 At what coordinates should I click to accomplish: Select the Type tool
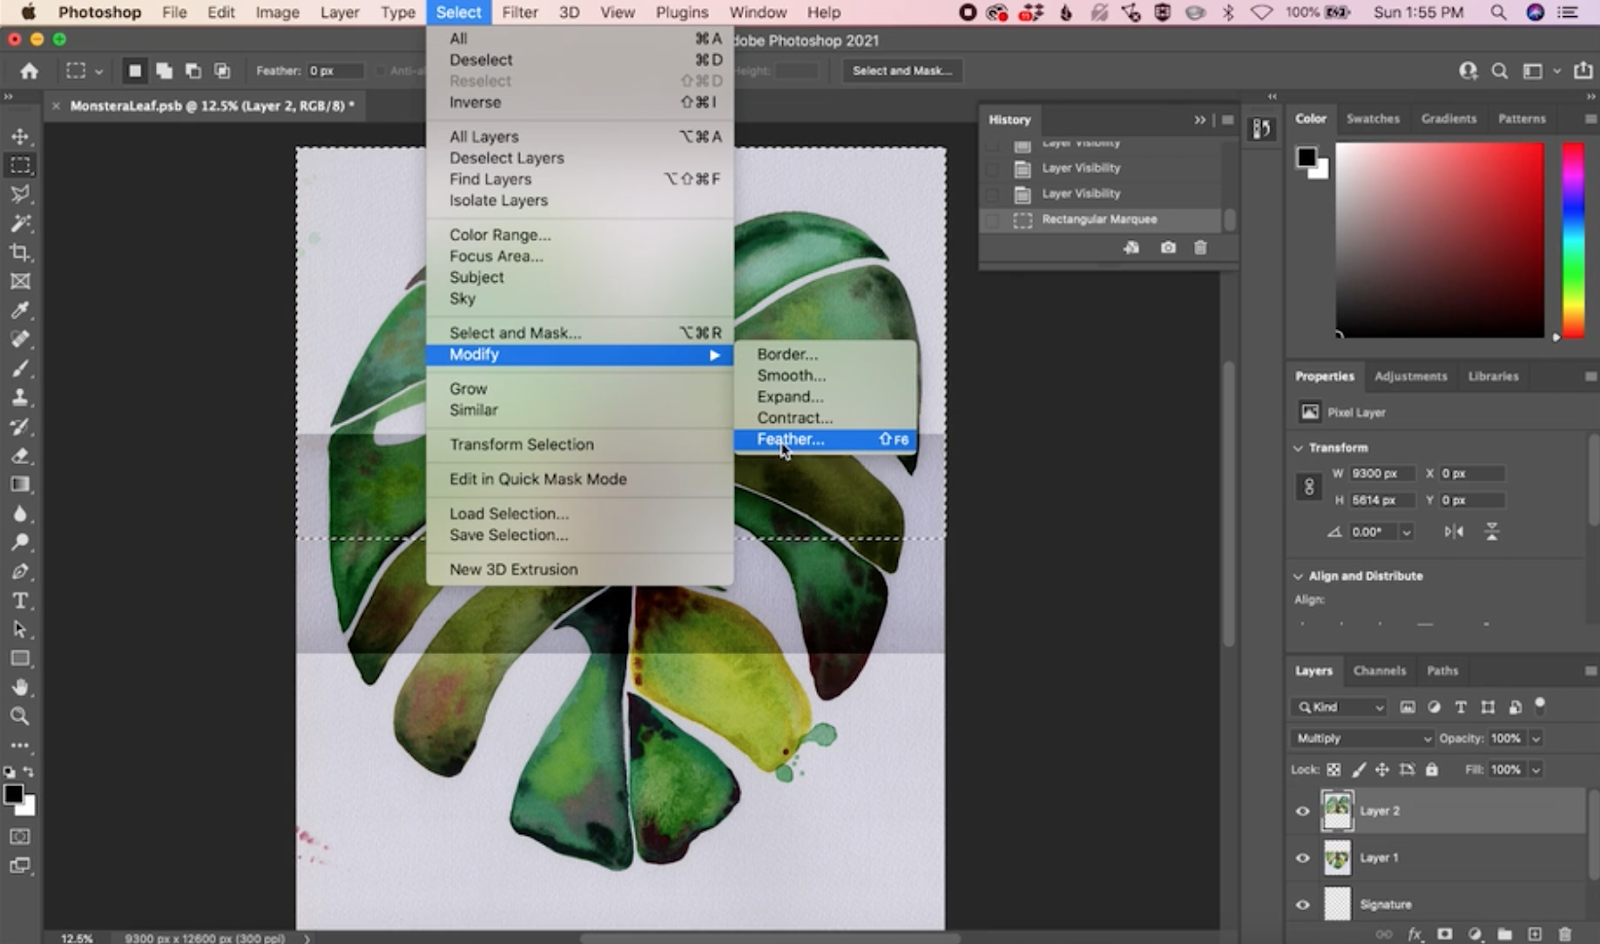coord(20,600)
